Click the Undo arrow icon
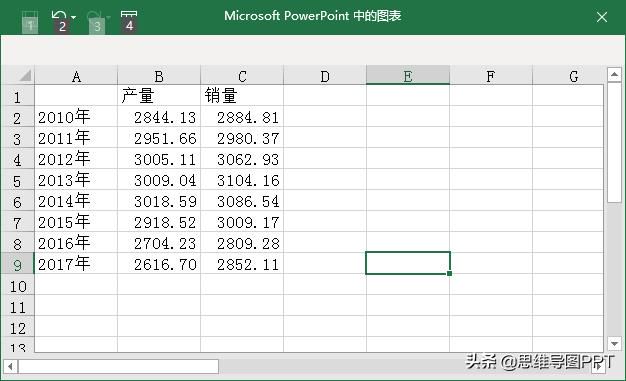 pyautogui.click(x=59, y=18)
